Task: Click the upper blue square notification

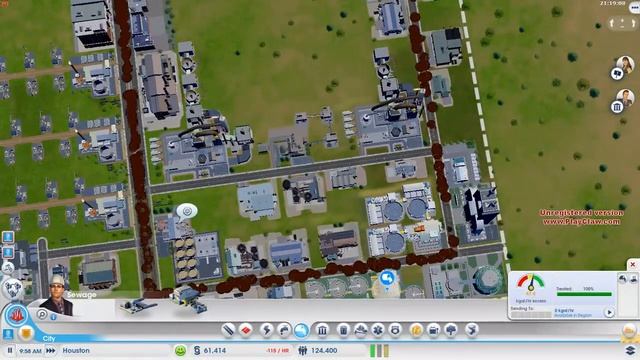Action: click(8, 237)
